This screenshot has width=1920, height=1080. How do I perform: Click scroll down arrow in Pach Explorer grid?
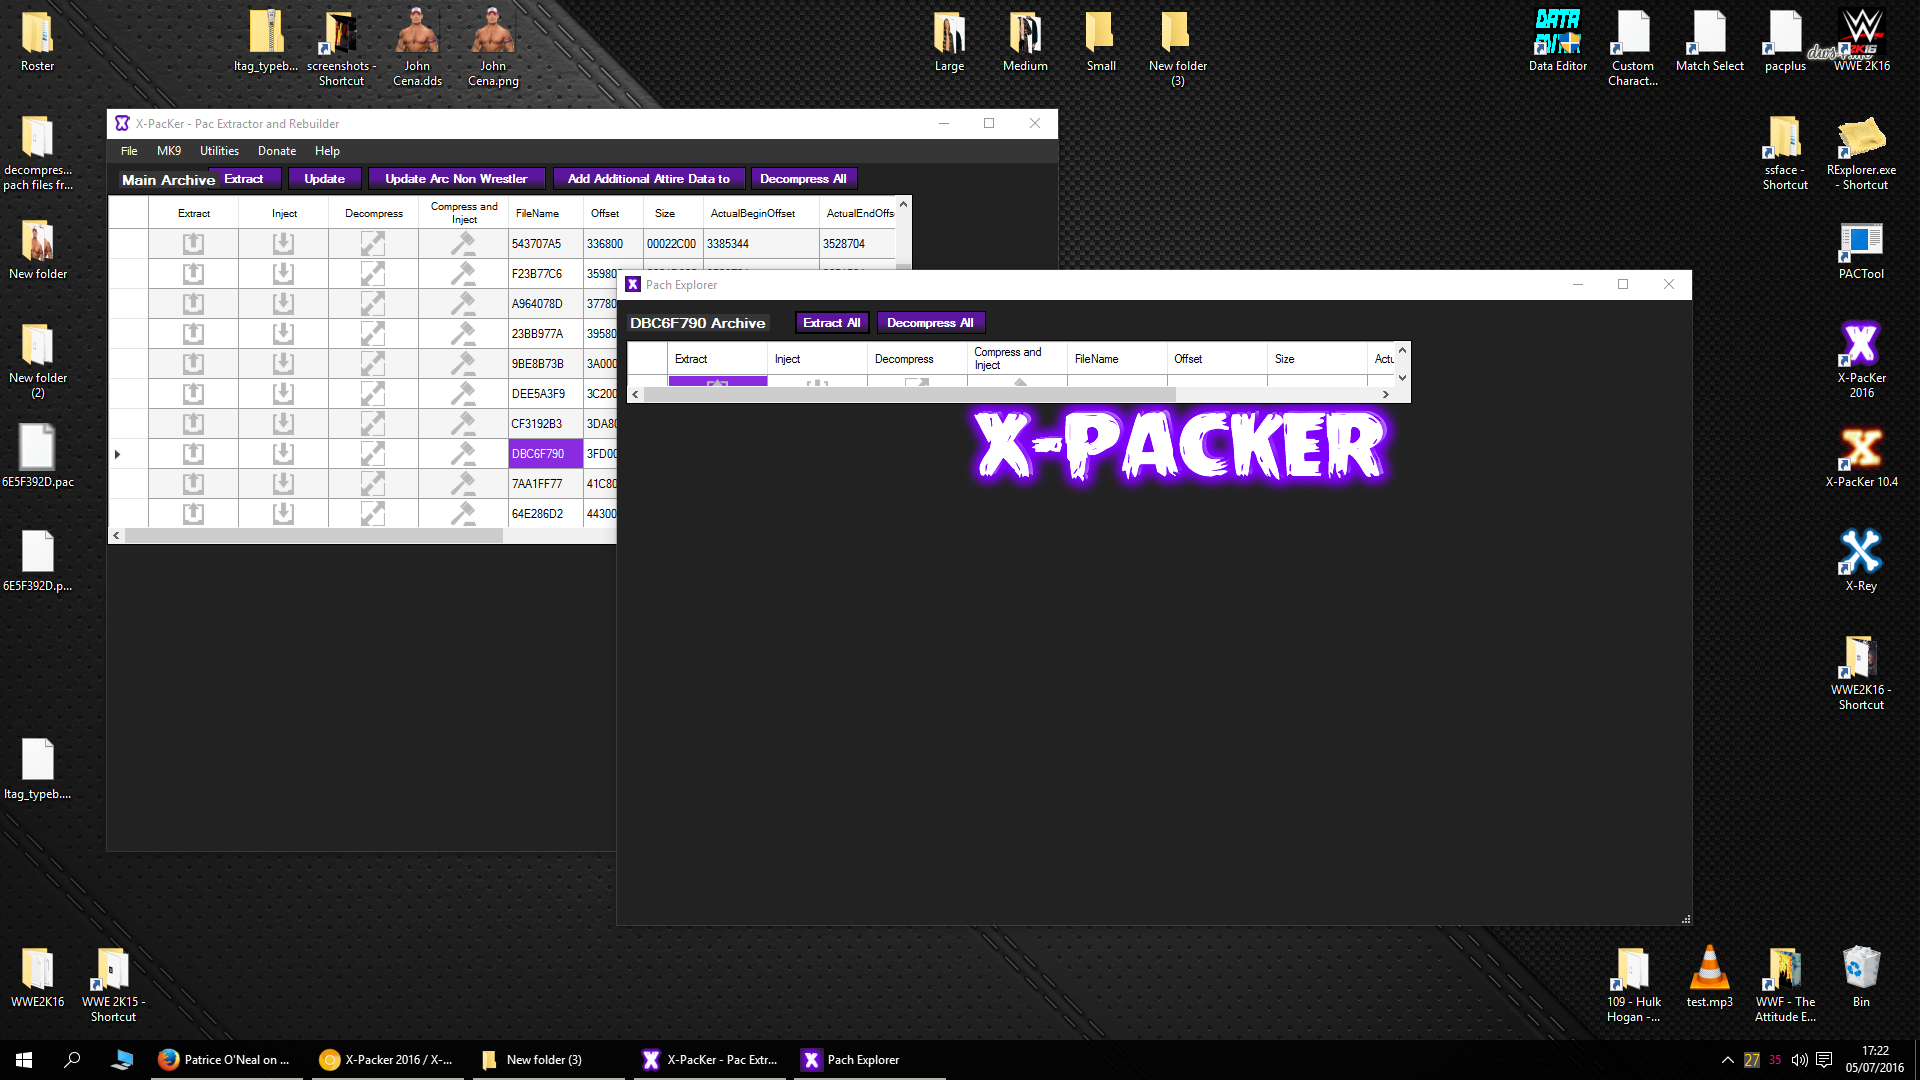(1402, 378)
